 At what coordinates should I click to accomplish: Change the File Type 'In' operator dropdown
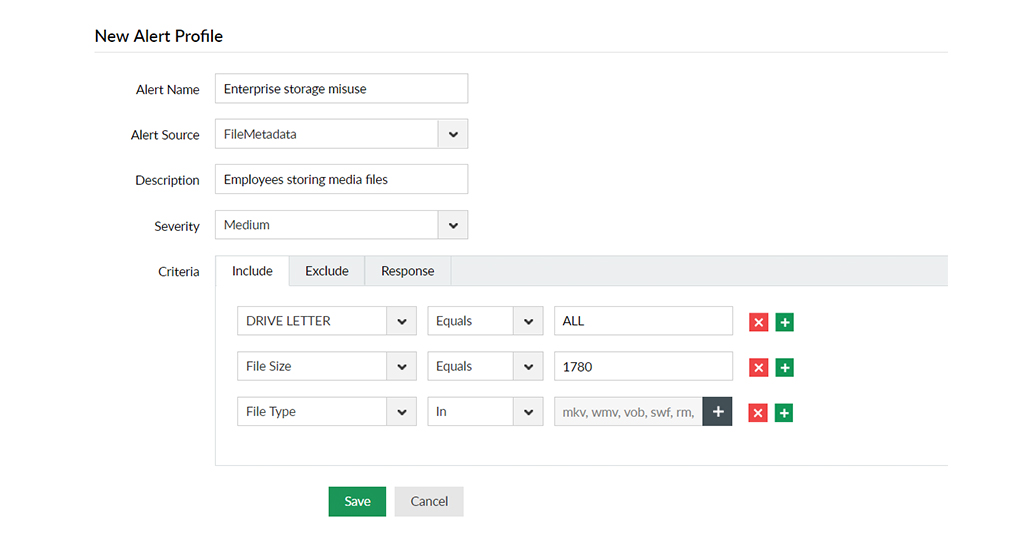tap(528, 411)
